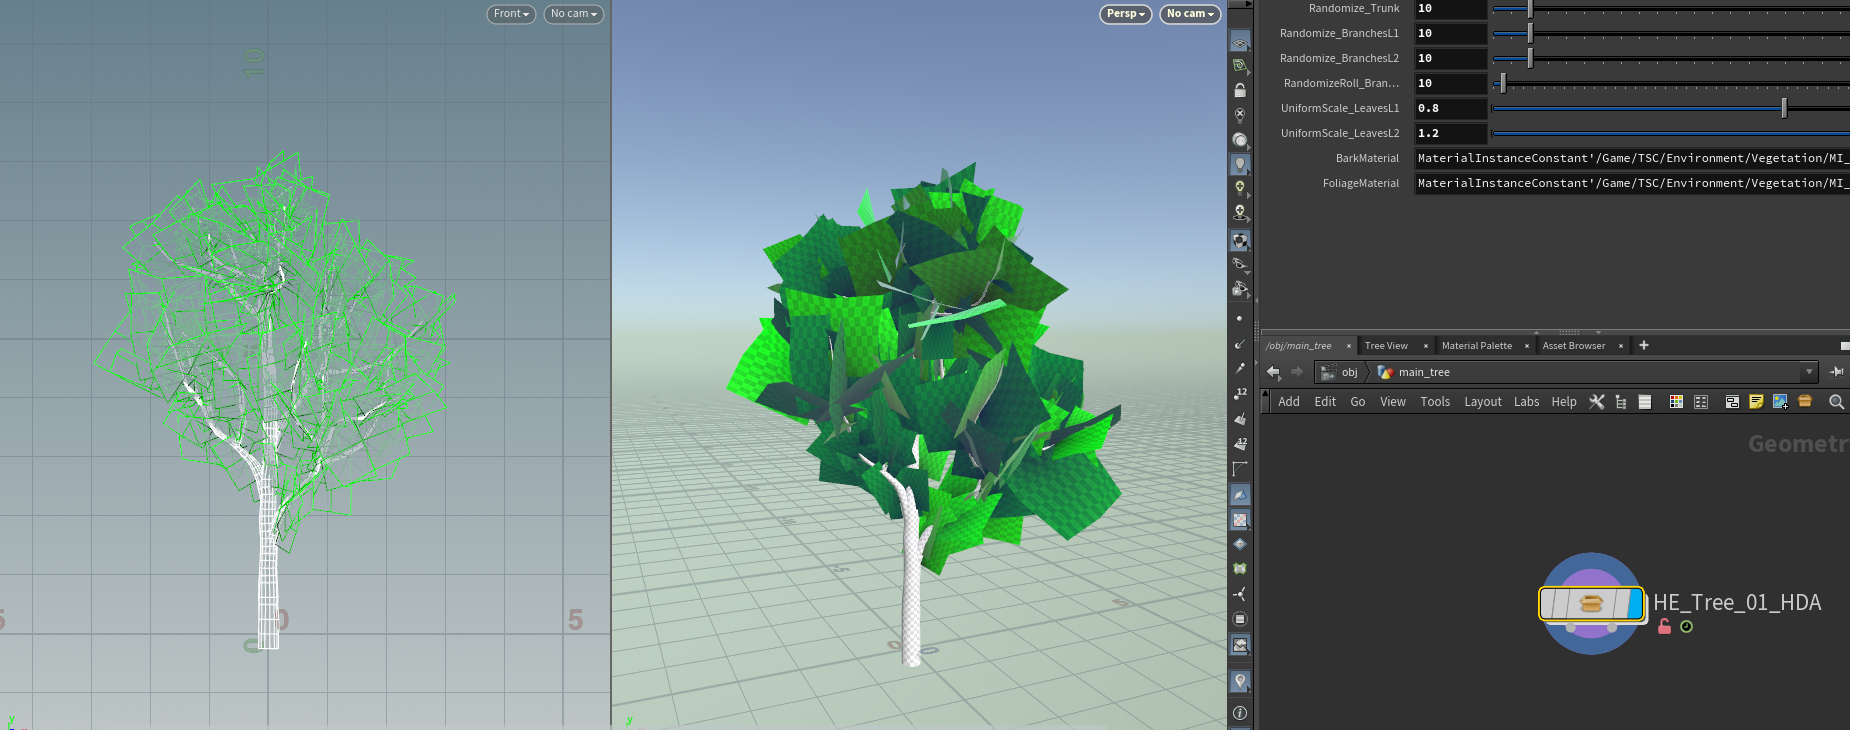Screen dimensions: 1850x730
Task: Toggle display point normals icon
Action: [1240, 344]
